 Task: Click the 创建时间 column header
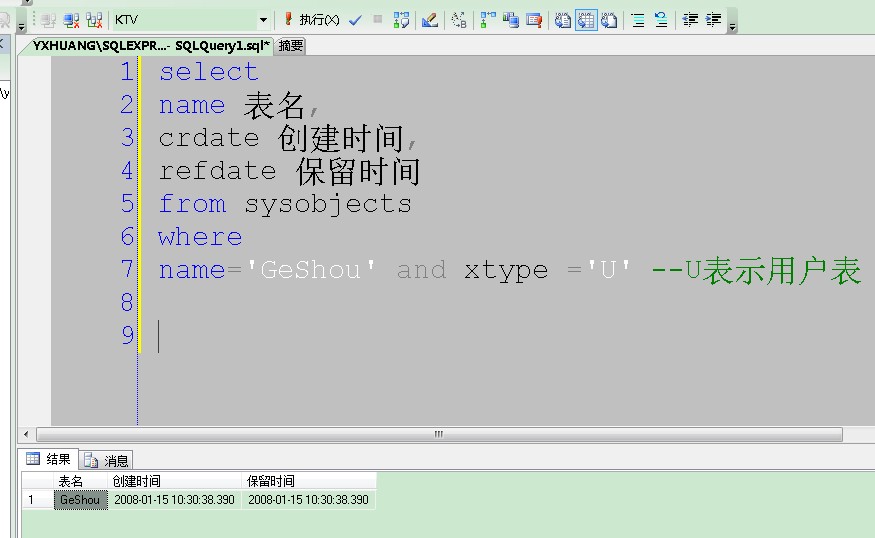pyautogui.click(x=175, y=481)
